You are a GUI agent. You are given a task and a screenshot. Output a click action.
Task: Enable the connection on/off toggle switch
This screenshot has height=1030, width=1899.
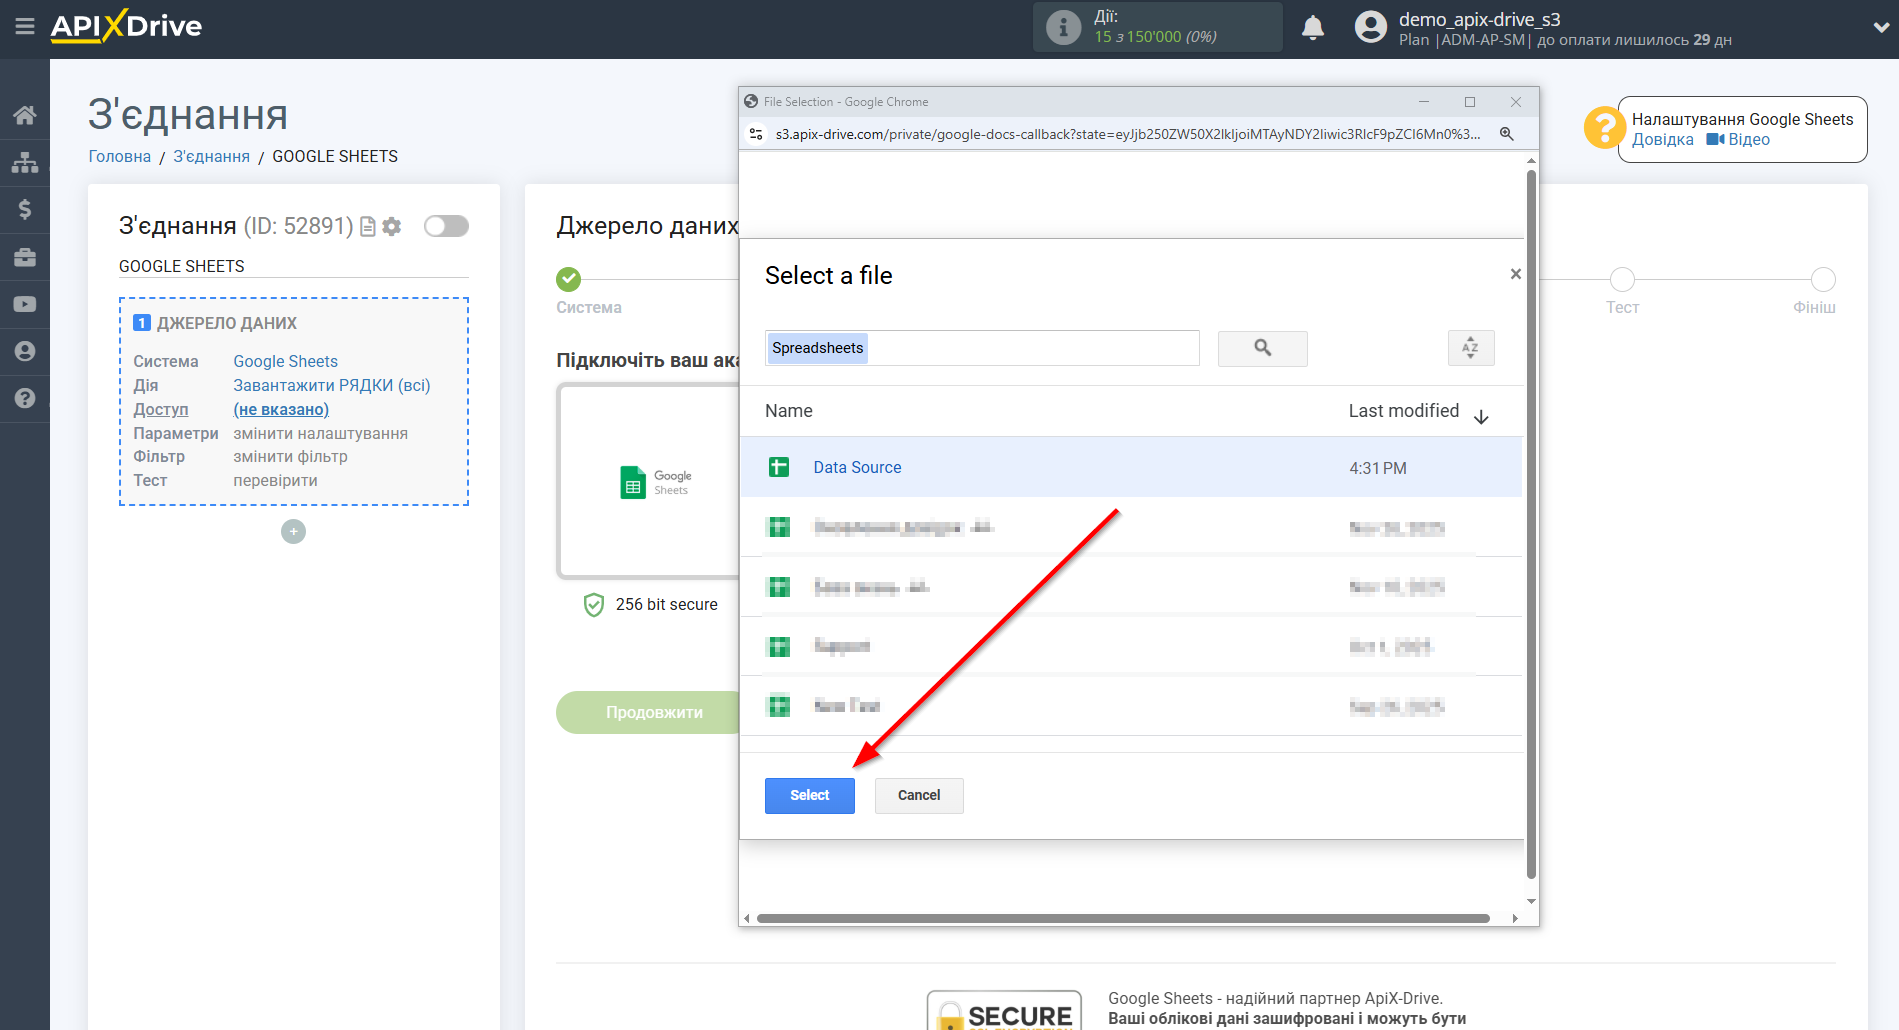[x=446, y=226]
